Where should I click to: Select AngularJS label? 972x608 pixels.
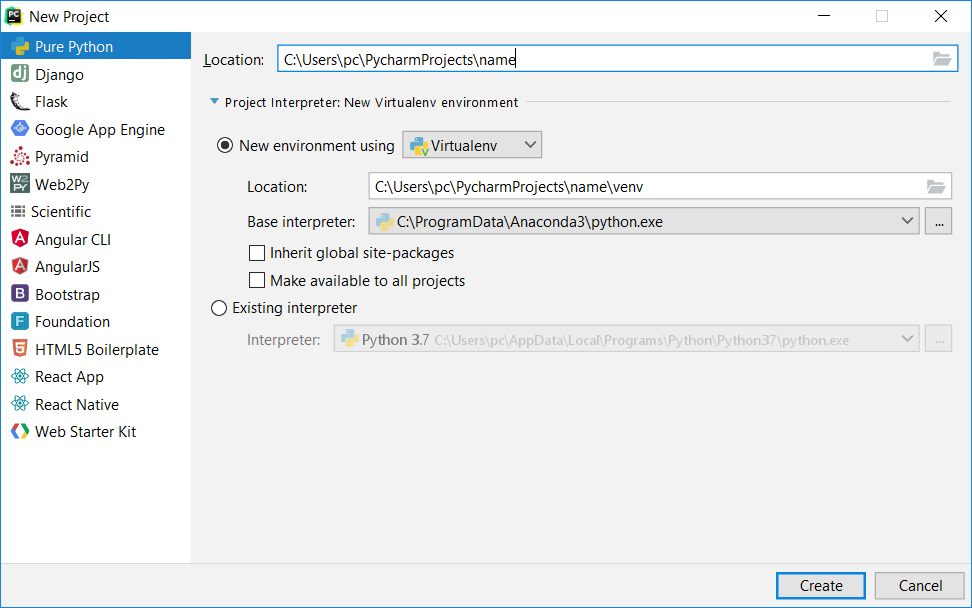click(x=68, y=267)
